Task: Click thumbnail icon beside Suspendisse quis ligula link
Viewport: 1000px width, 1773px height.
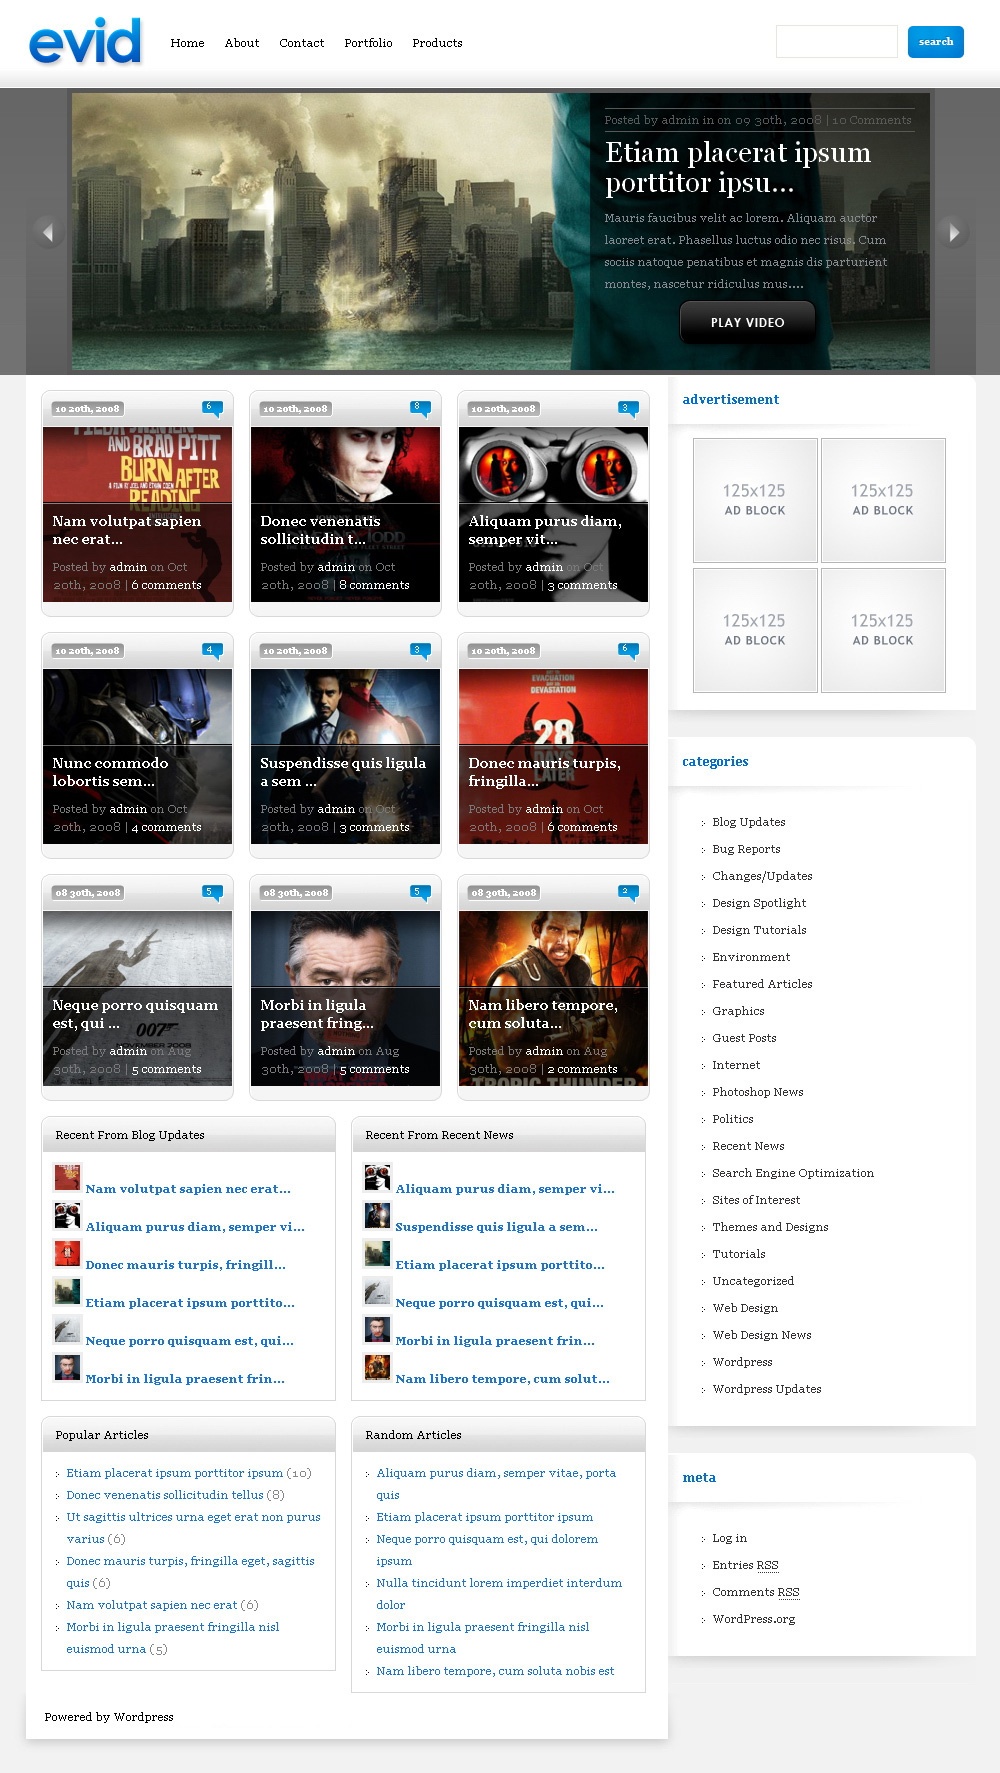Action: [x=377, y=1215]
